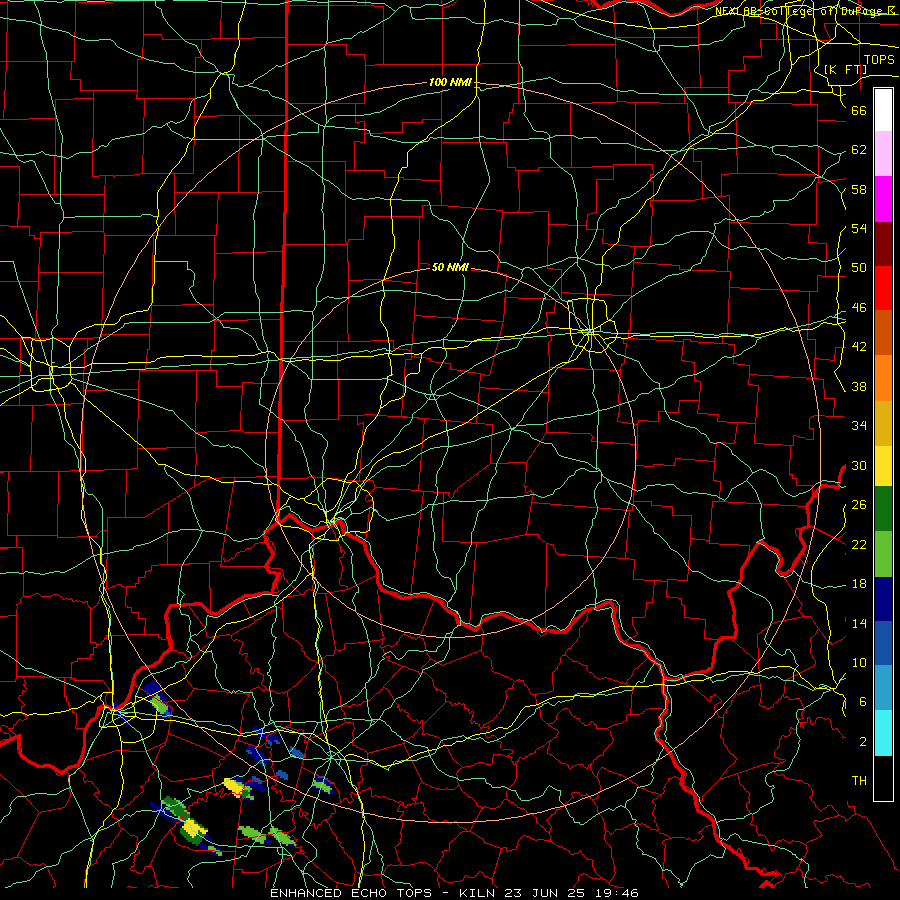Click the "50 NMI" range ring label
This screenshot has width=900, height=900.
[x=450, y=267]
